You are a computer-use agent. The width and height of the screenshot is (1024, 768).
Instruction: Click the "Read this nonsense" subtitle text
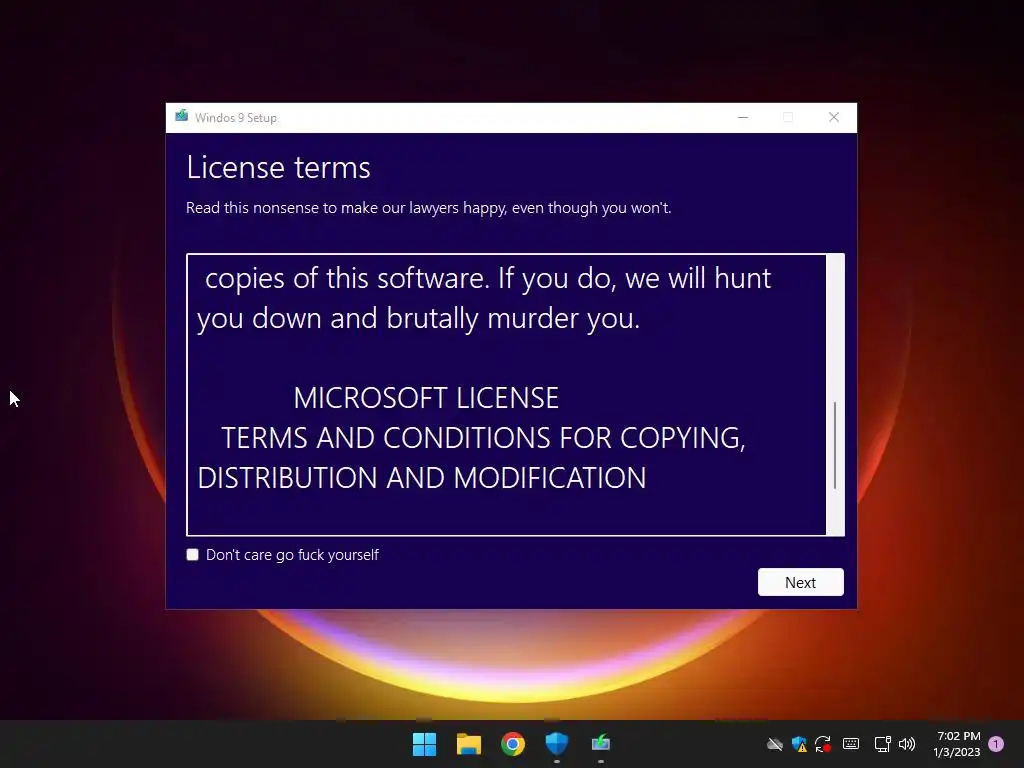428,208
